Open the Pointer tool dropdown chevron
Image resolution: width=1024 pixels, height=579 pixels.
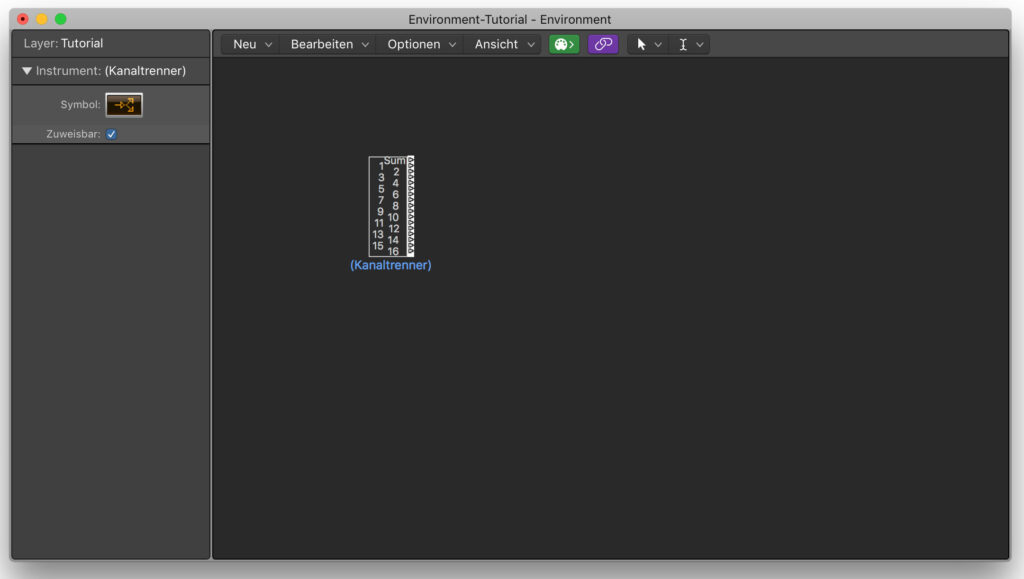click(x=658, y=45)
